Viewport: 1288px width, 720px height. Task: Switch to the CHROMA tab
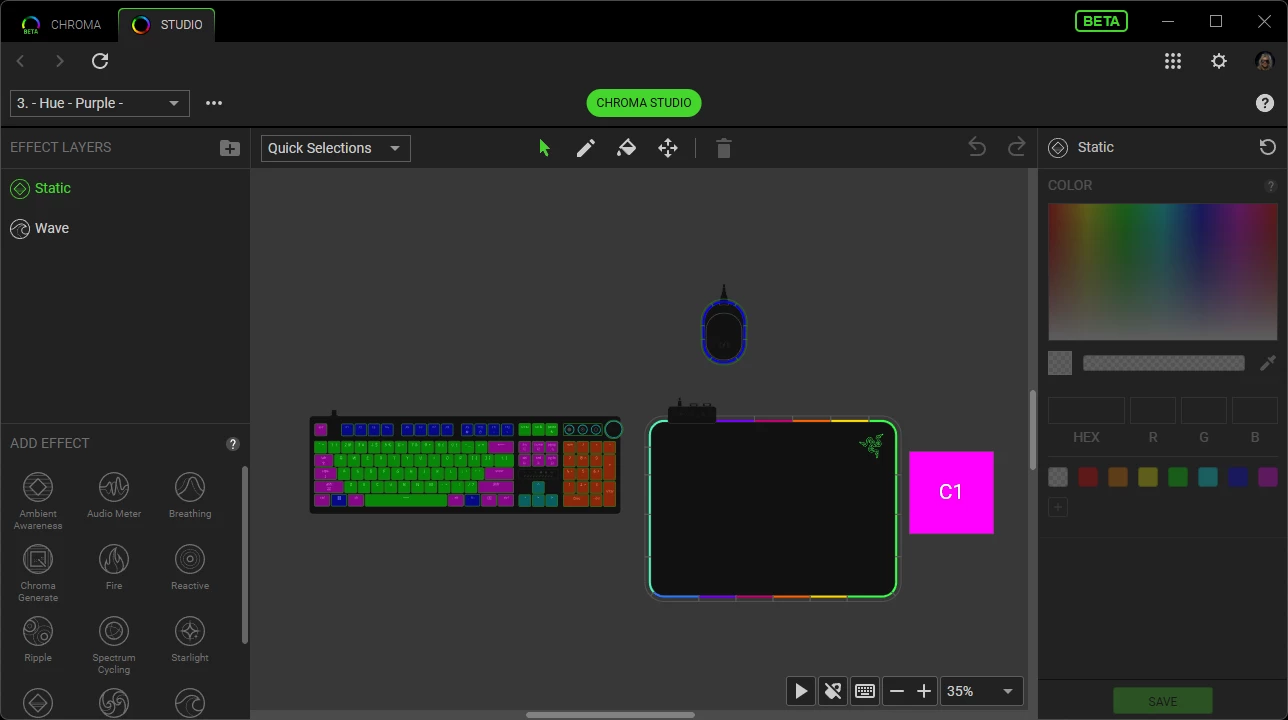[61, 25]
